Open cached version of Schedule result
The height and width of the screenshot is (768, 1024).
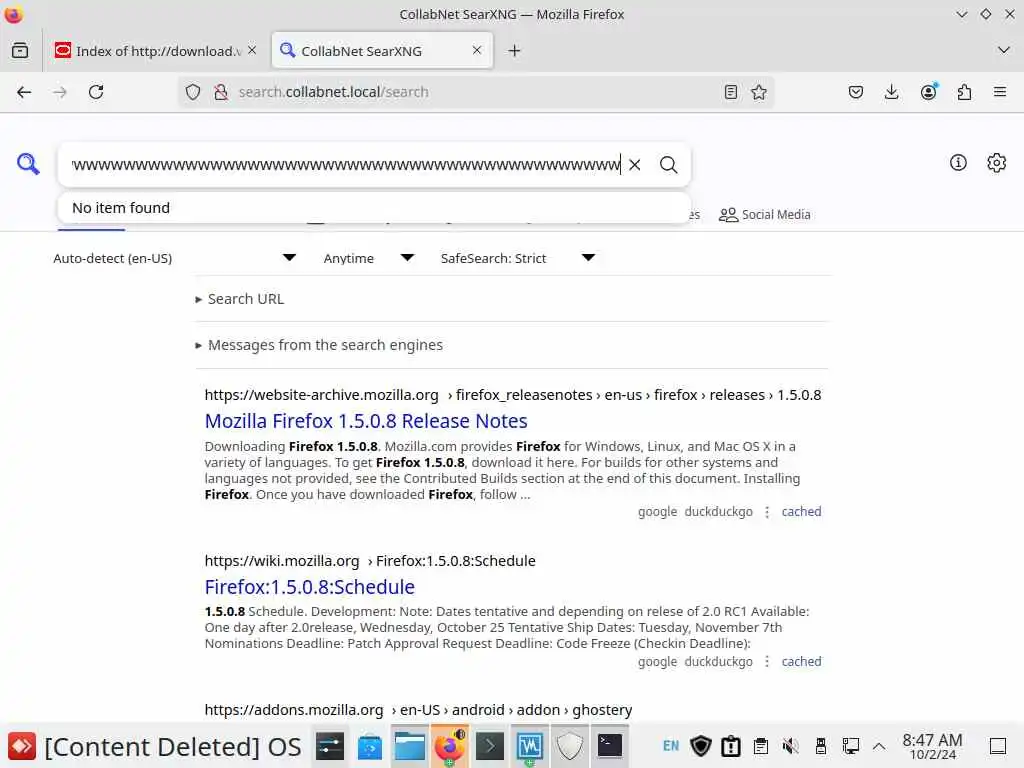coord(801,662)
